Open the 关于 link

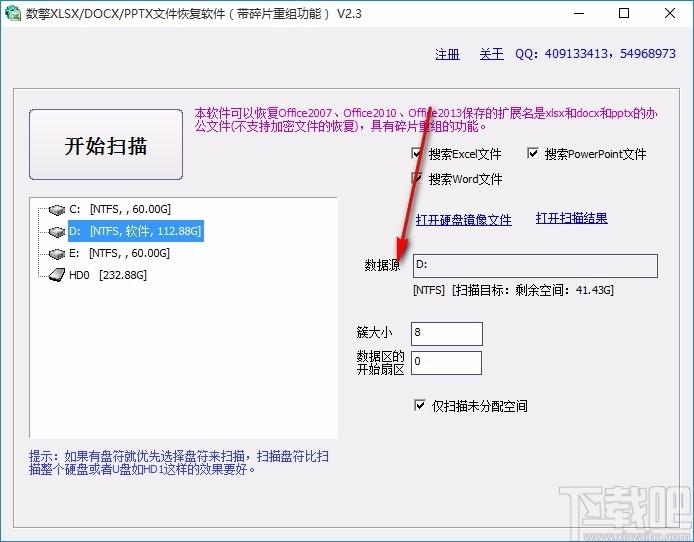point(492,54)
